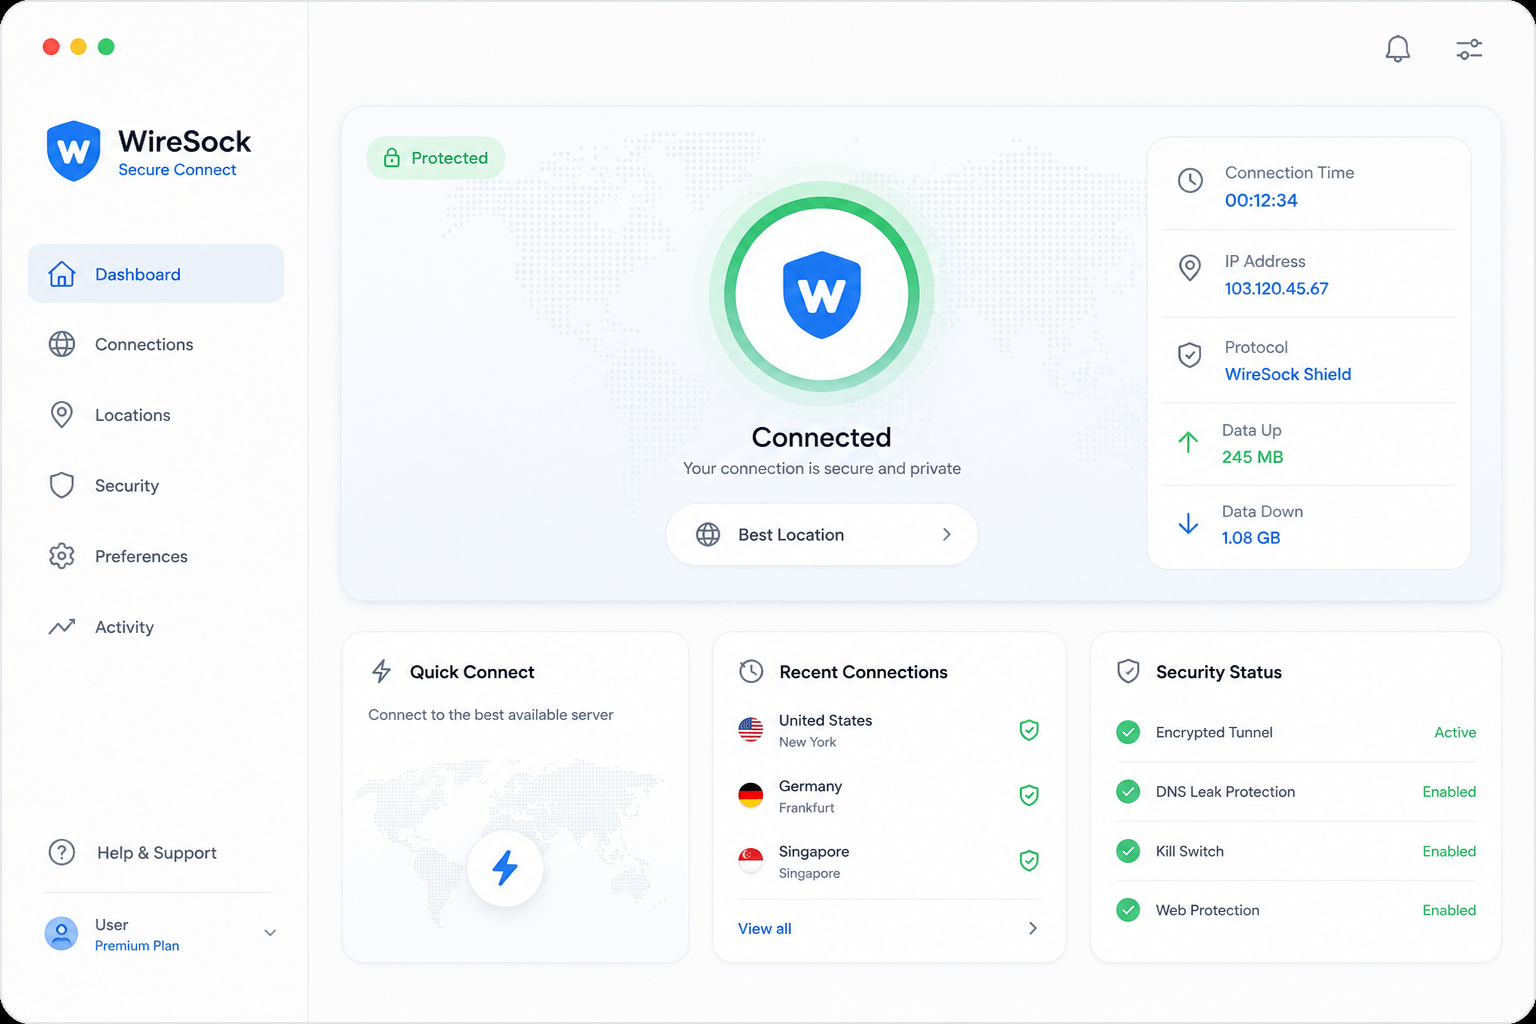Click the WireSock Shield protocol value
The width and height of the screenshot is (1536, 1024).
(x=1288, y=374)
